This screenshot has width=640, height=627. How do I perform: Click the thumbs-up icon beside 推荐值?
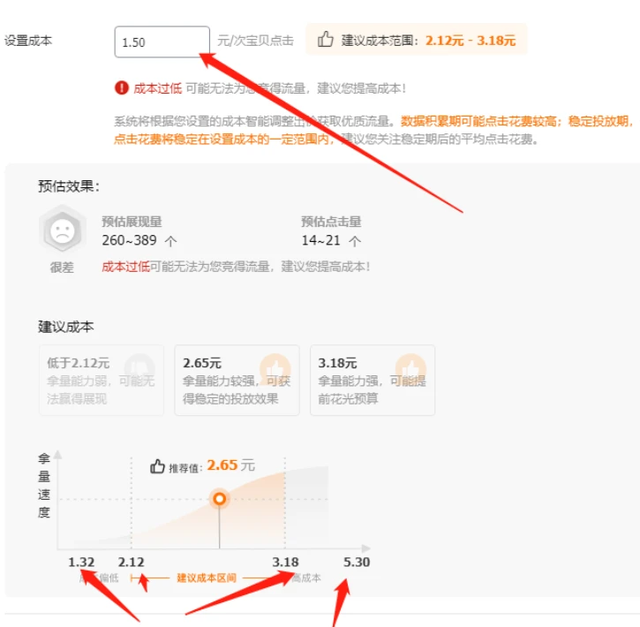pyautogui.click(x=157, y=466)
